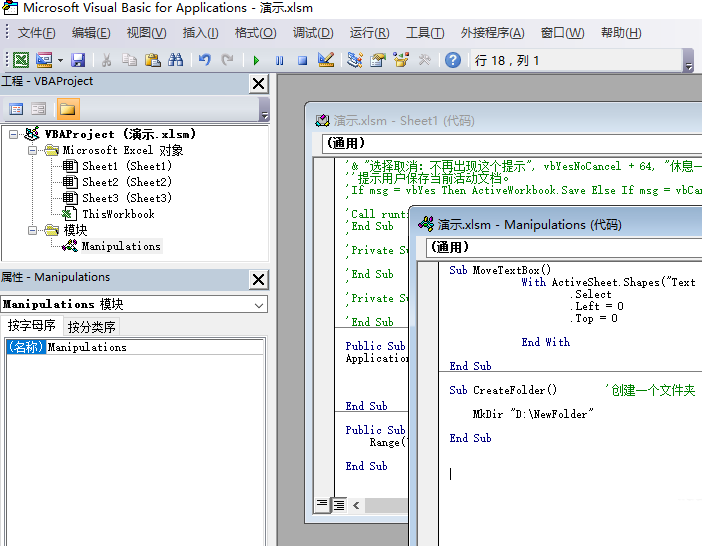The width and height of the screenshot is (702, 546).
Task: Switch to the 按字母序 tab
Action: [x=31, y=325]
